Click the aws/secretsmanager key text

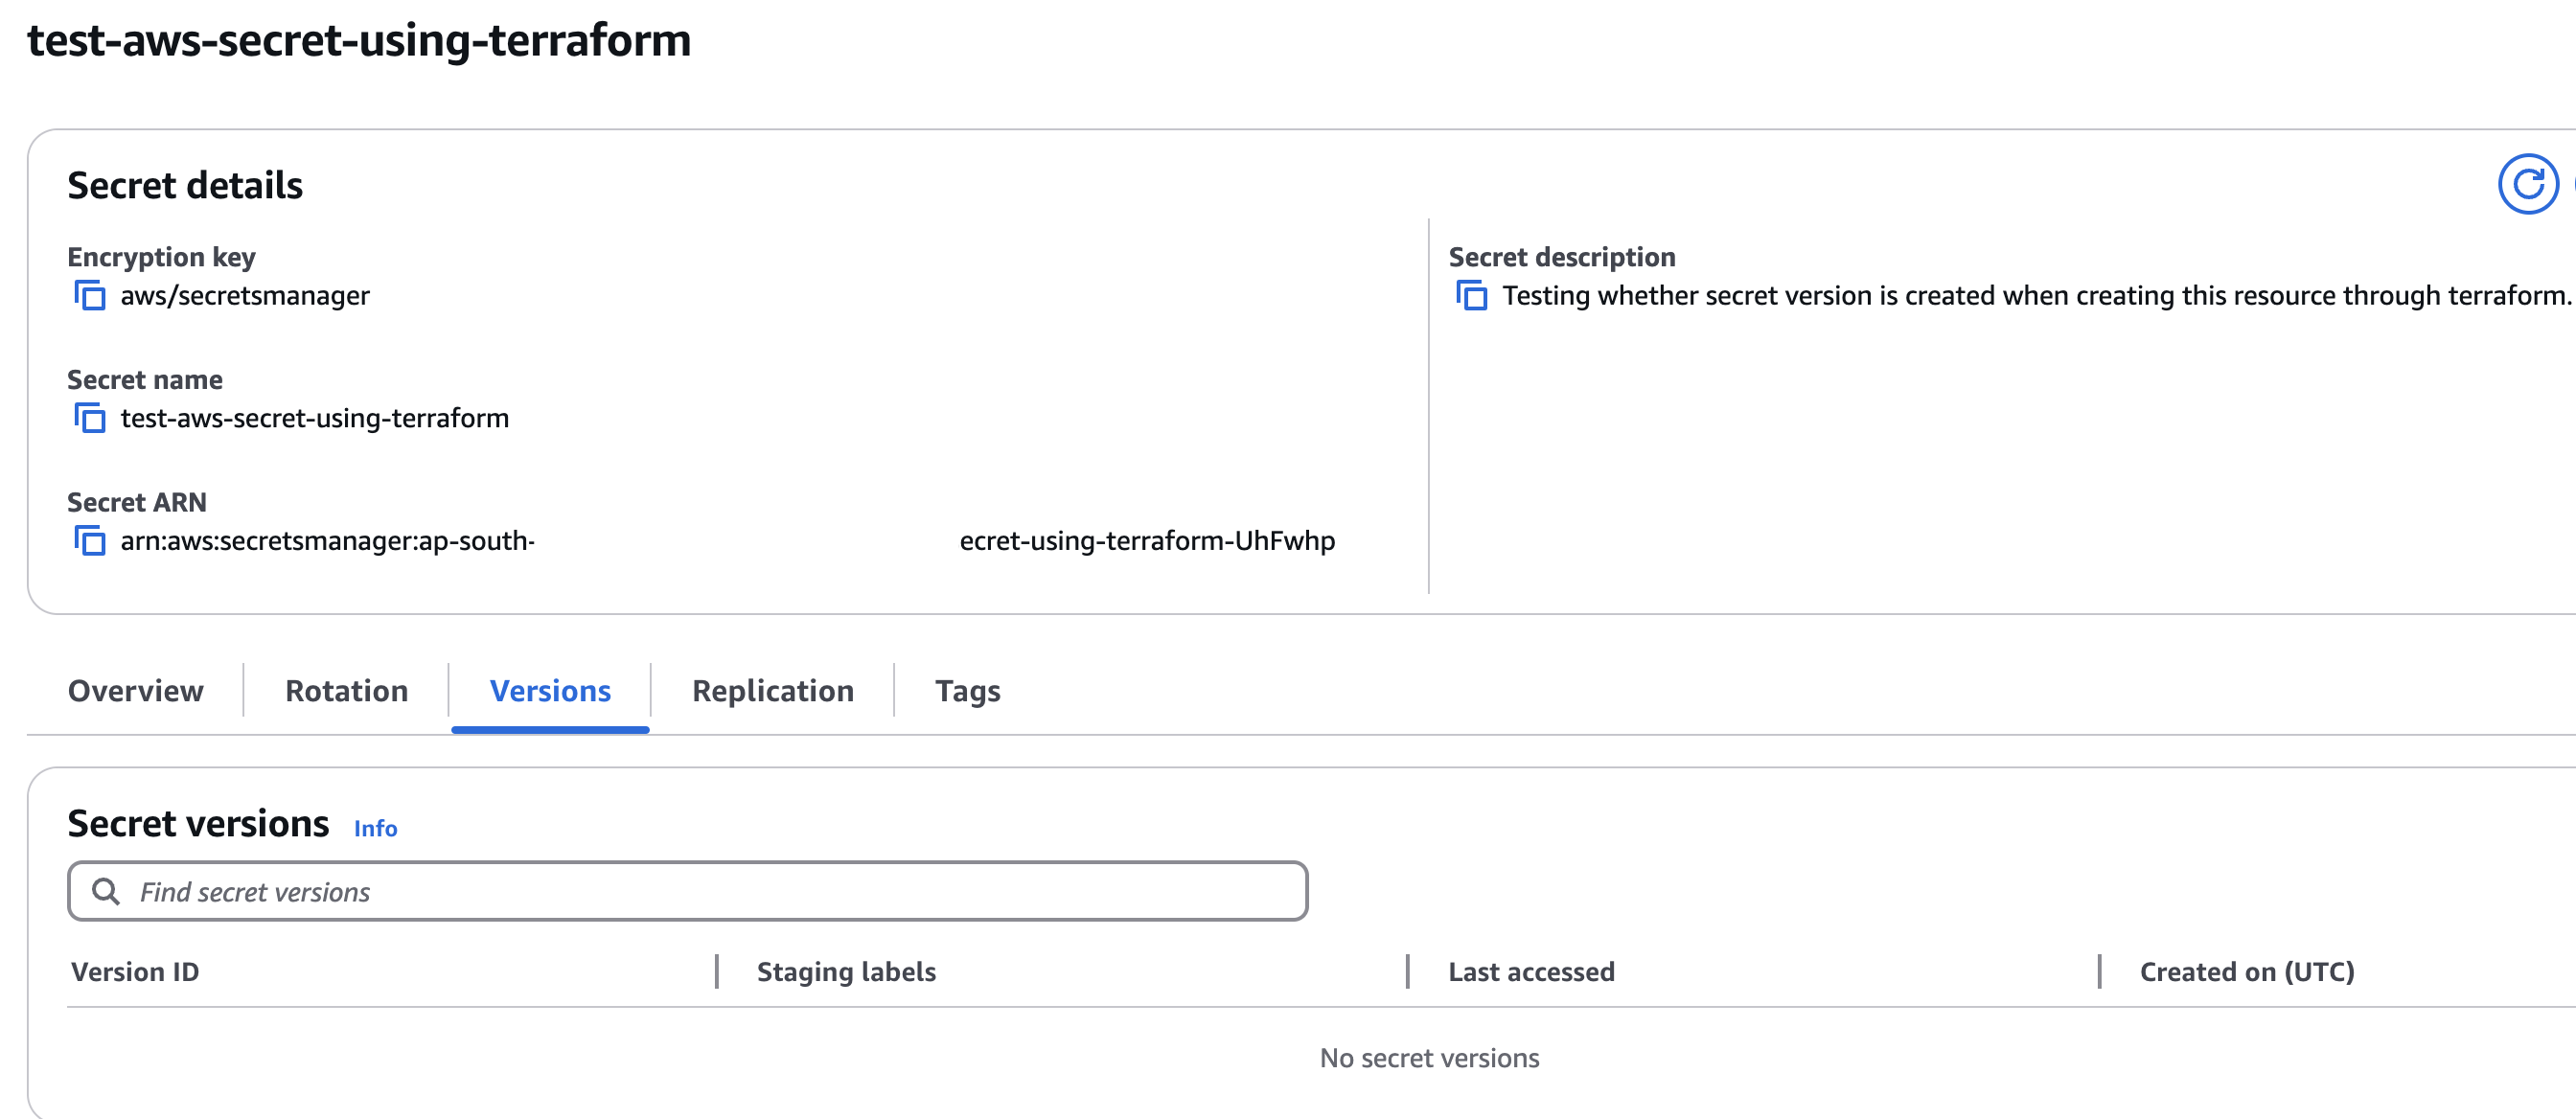click(x=245, y=296)
